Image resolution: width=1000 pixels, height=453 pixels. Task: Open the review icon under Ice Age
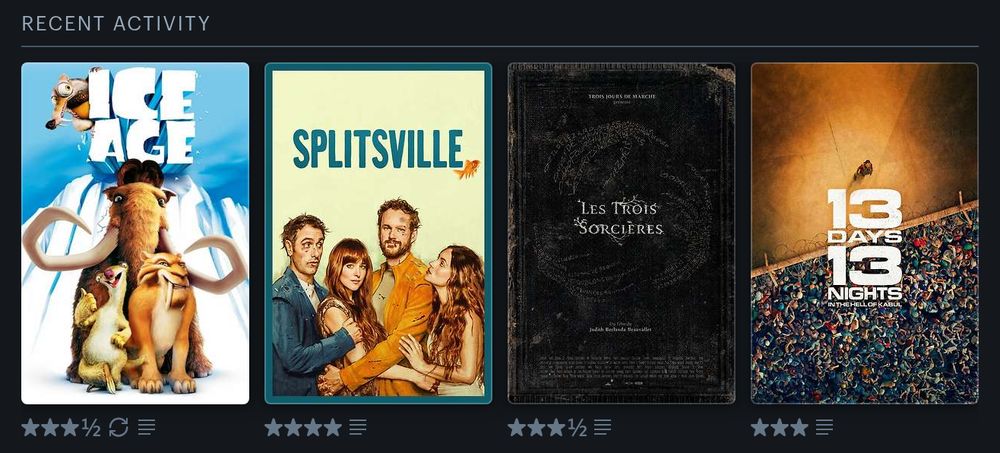pyautogui.click(x=147, y=427)
